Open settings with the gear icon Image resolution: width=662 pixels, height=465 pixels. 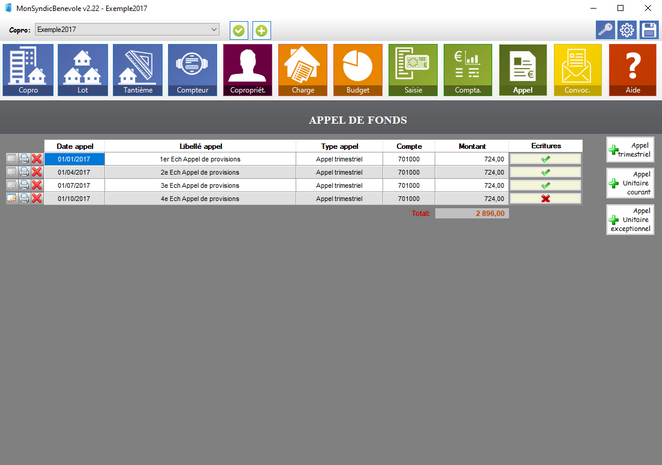coord(627,30)
